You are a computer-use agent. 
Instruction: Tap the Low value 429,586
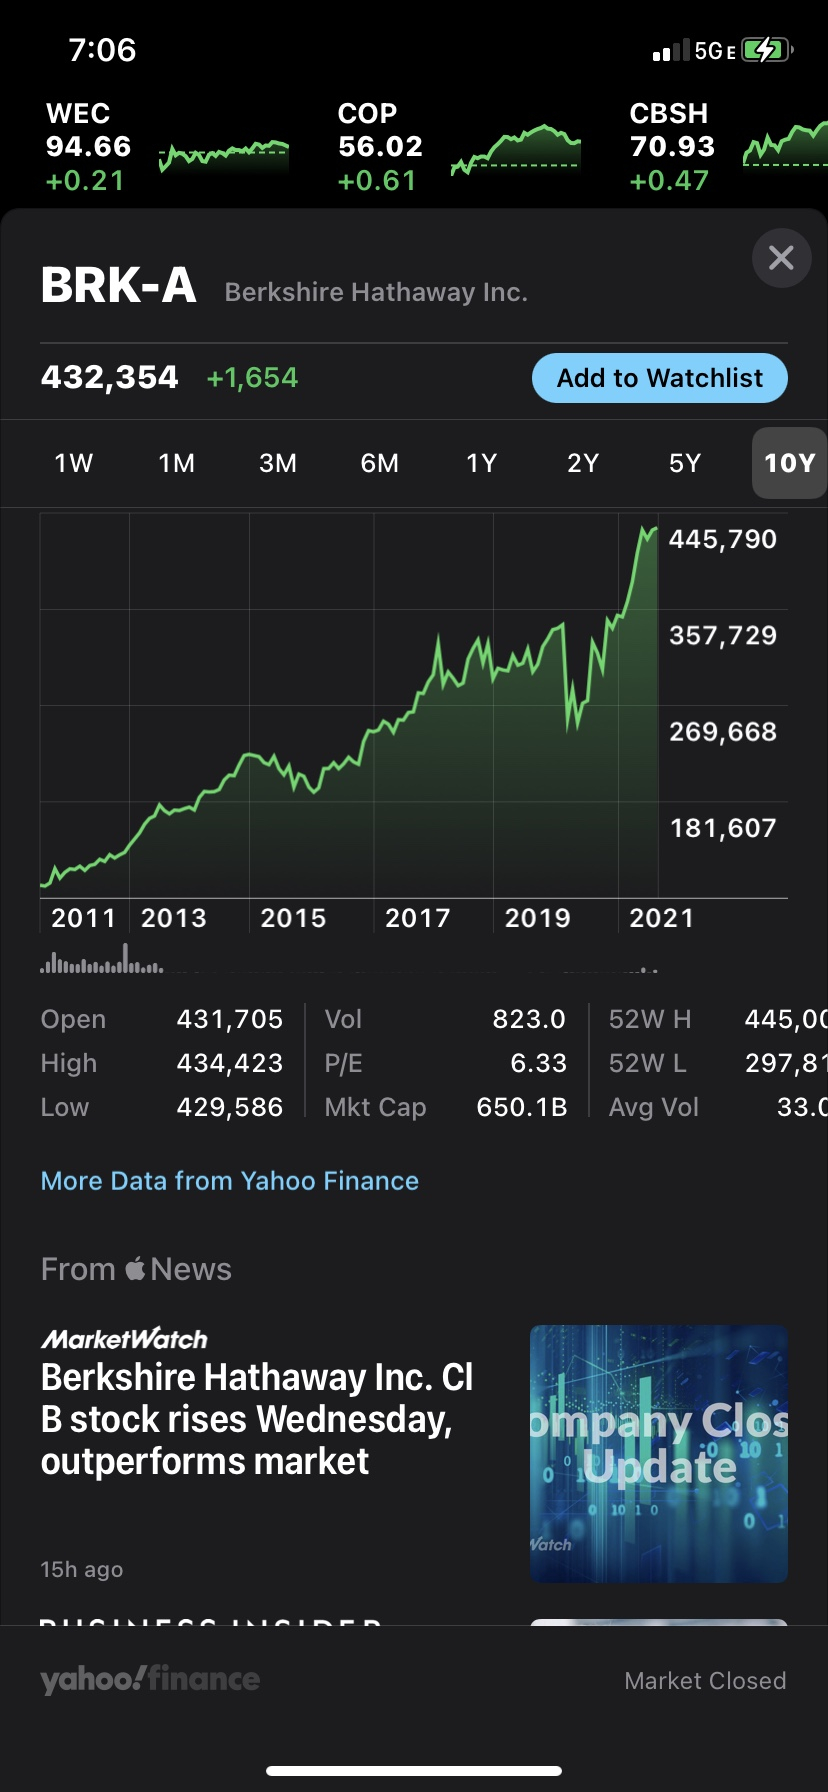coord(230,1107)
